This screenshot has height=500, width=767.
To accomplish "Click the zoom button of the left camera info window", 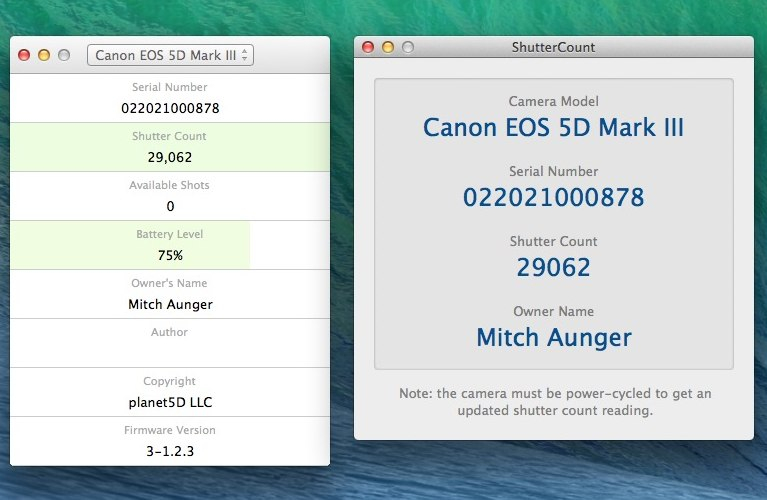I will 64,55.
